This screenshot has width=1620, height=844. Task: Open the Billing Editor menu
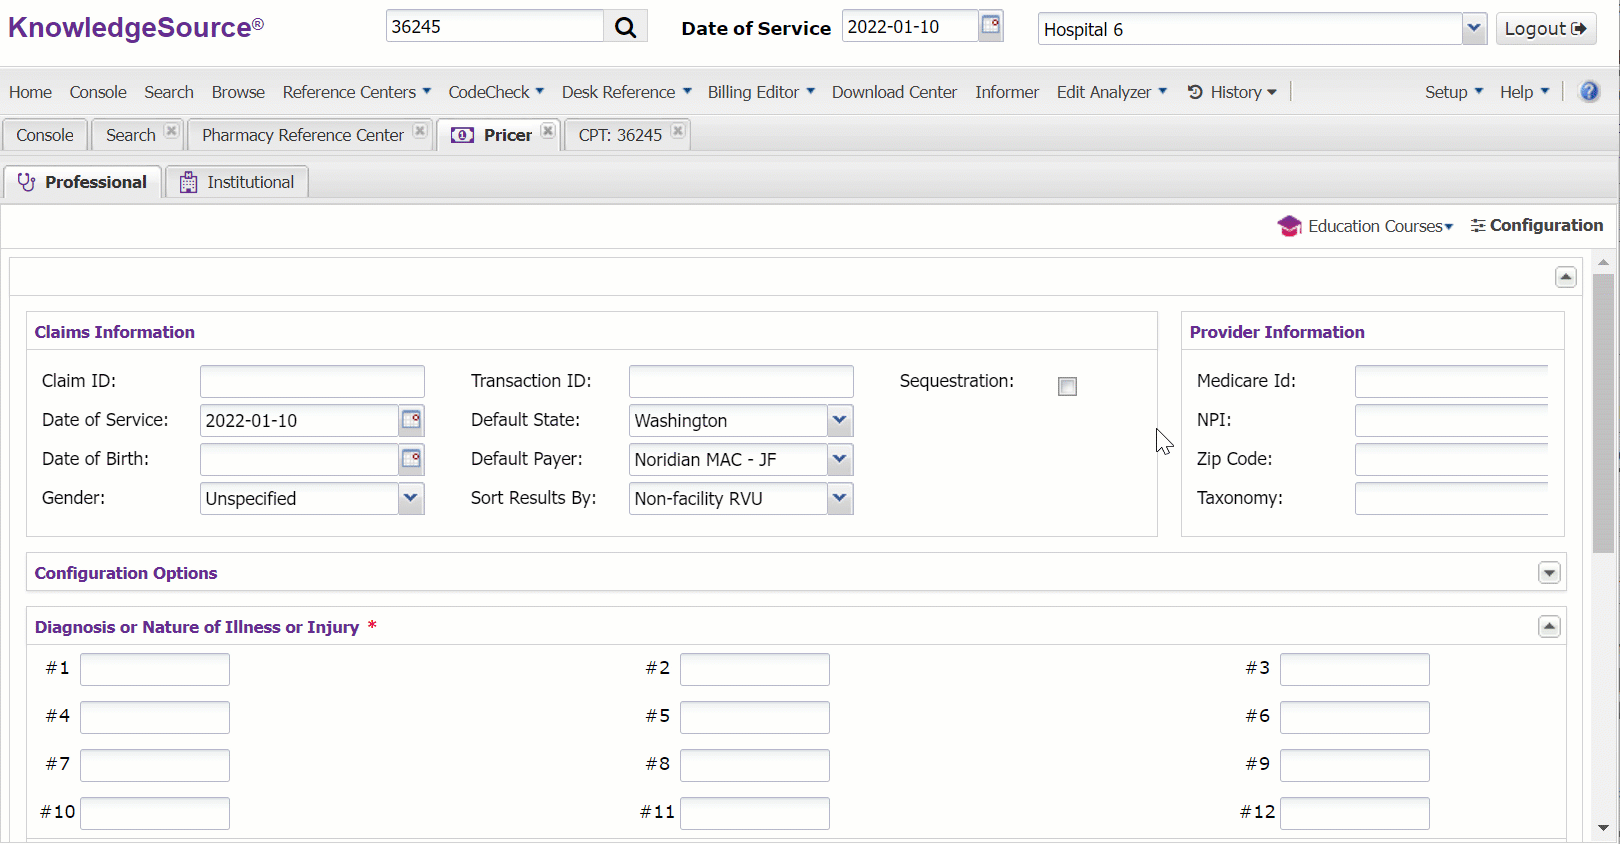tap(761, 92)
